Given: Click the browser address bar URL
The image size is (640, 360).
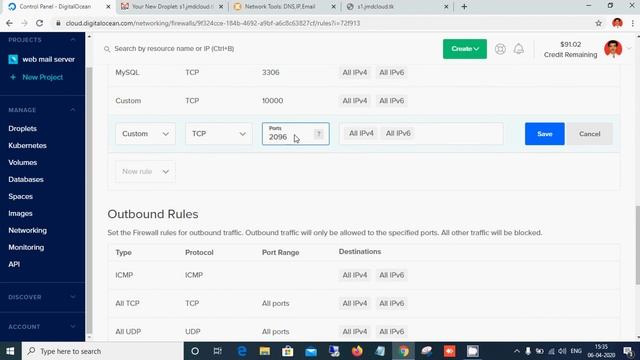Looking at the screenshot, I should point(213,23).
